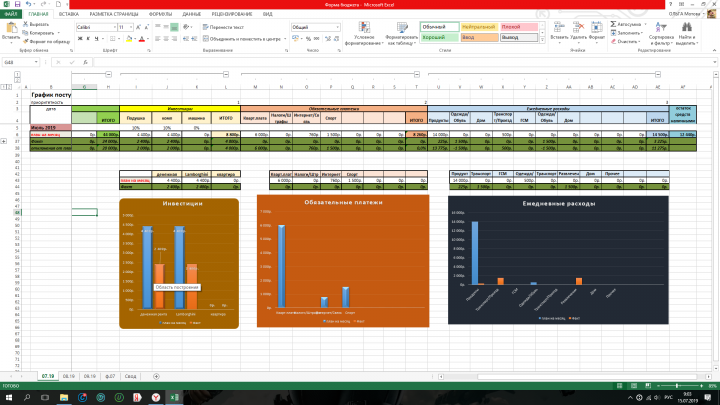Adjust the zoom slider in status bar
Screen dimensions: 720x405
tap(678, 386)
